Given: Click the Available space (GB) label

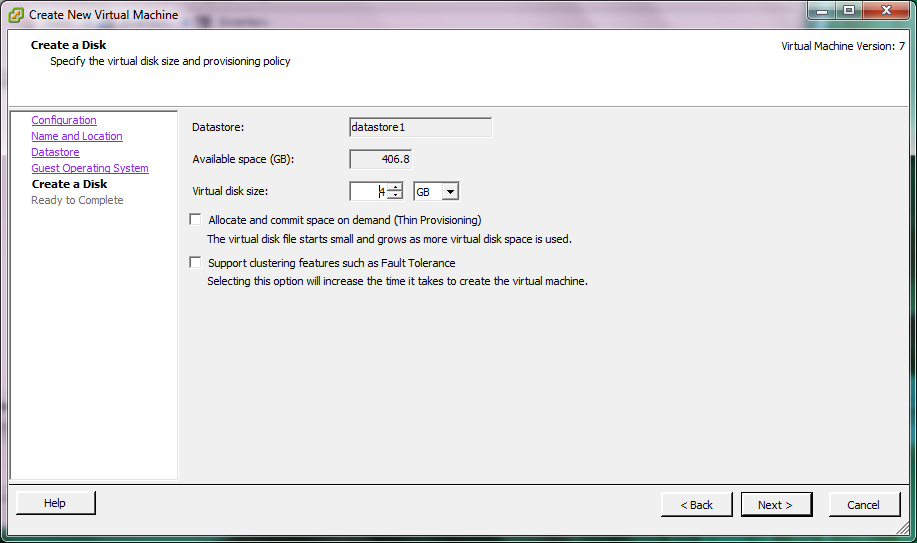Looking at the screenshot, I should (x=243, y=159).
